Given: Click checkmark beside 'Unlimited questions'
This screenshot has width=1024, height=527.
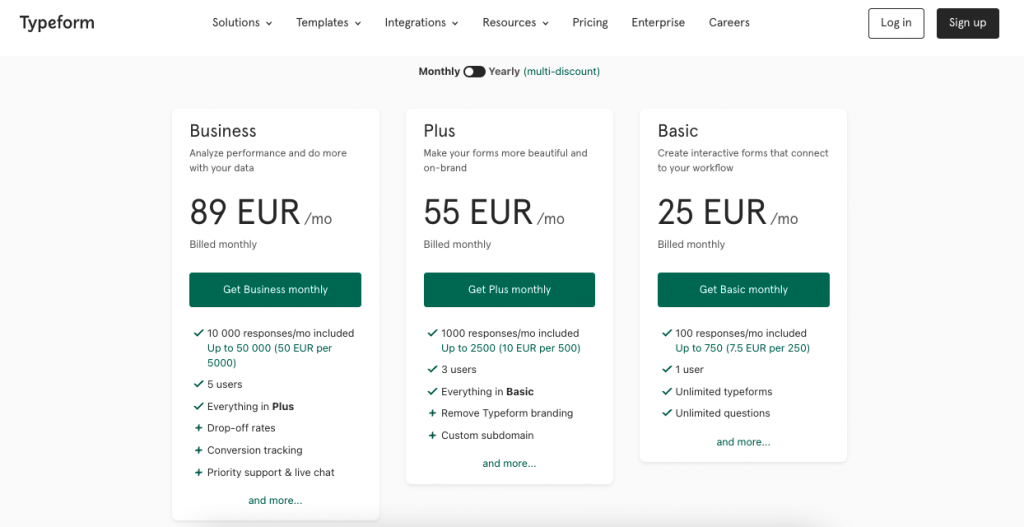Looking at the screenshot, I should (667, 413).
